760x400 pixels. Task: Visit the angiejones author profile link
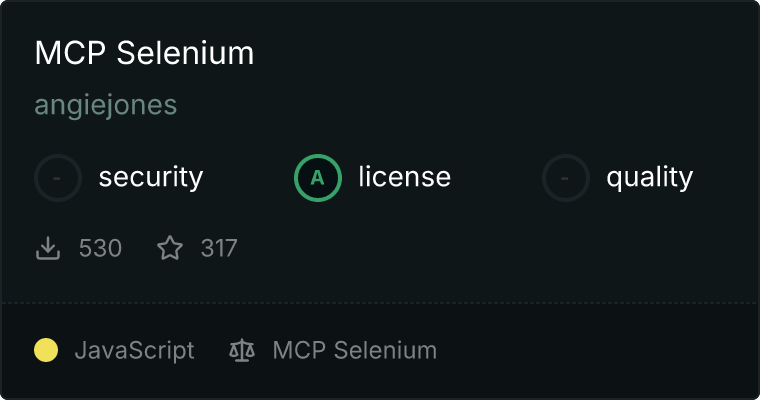click(x=105, y=105)
